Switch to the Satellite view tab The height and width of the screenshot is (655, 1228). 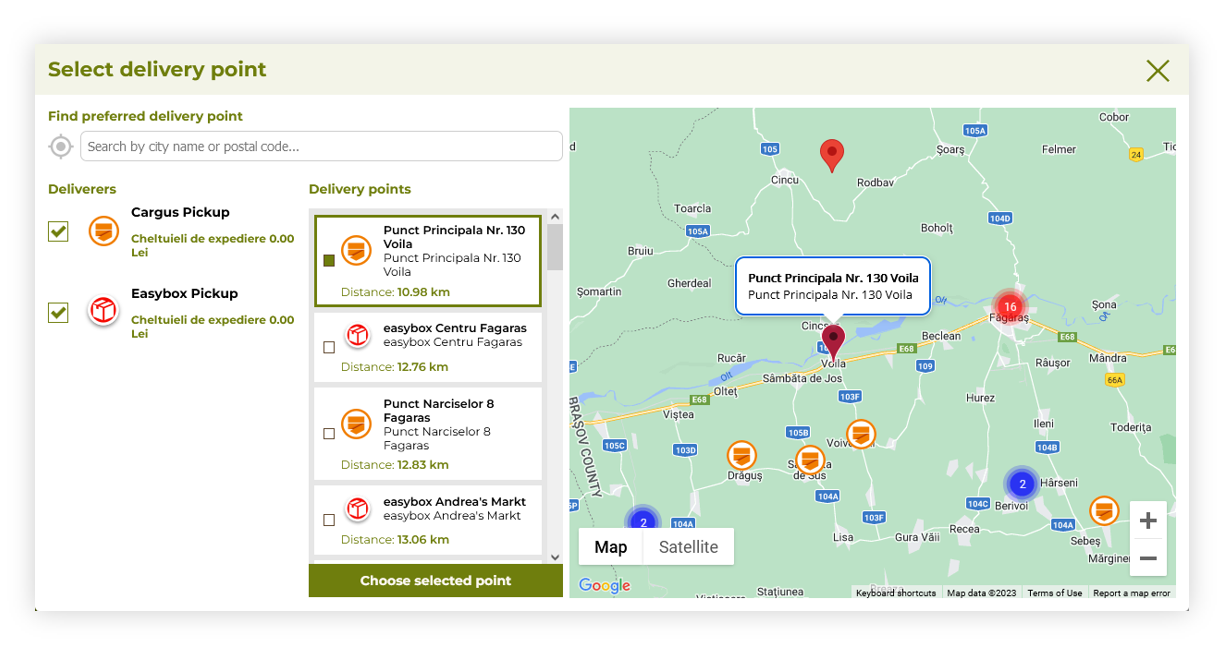tap(688, 547)
